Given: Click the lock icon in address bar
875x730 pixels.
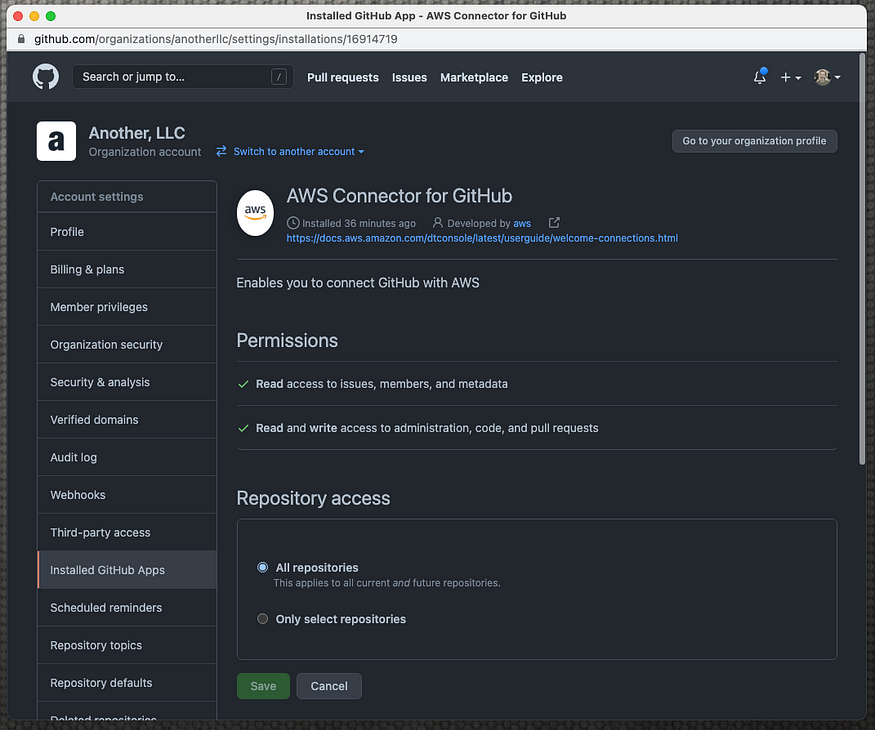Looking at the screenshot, I should point(21,39).
